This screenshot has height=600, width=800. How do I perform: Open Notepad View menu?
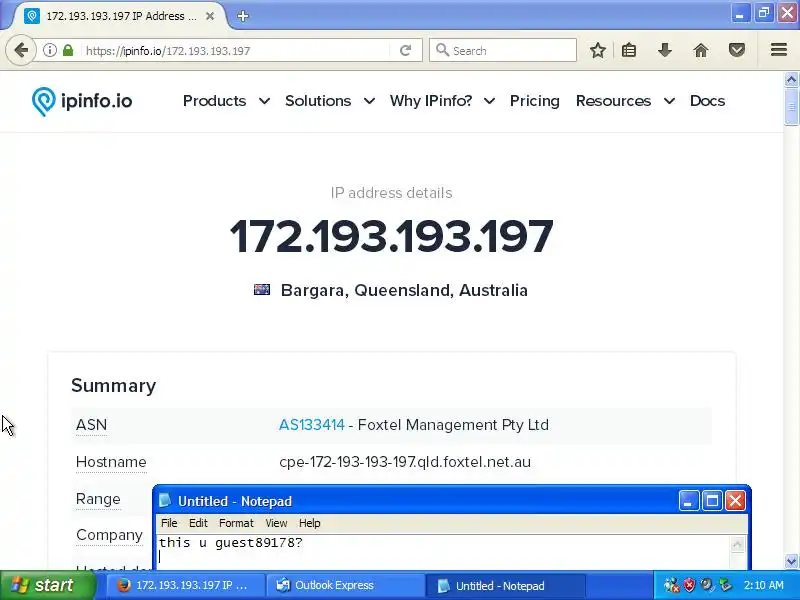click(276, 523)
